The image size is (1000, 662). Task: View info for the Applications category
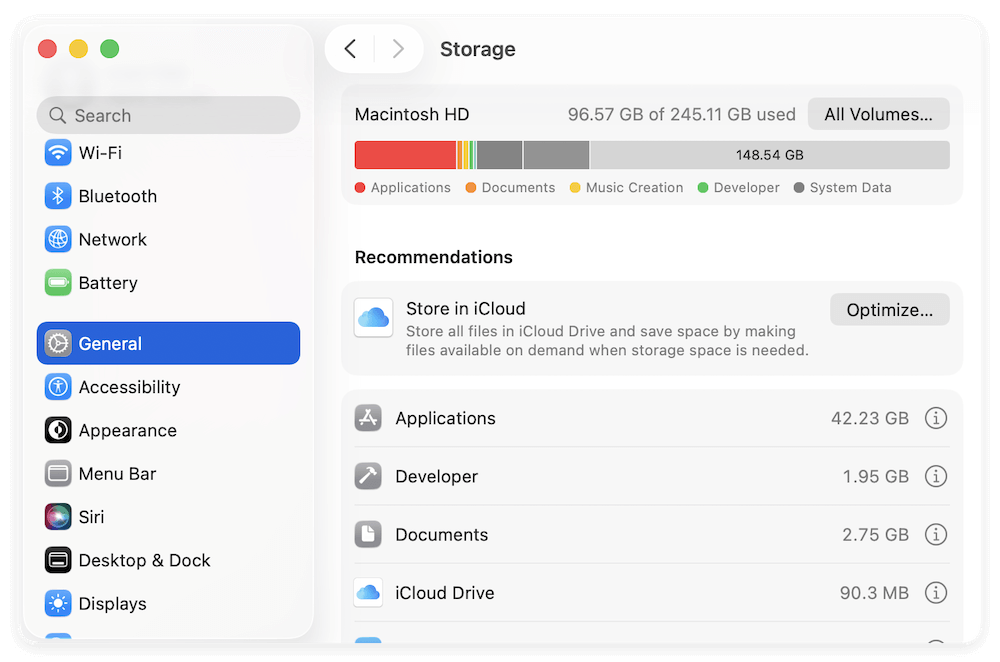pyautogui.click(x=936, y=418)
